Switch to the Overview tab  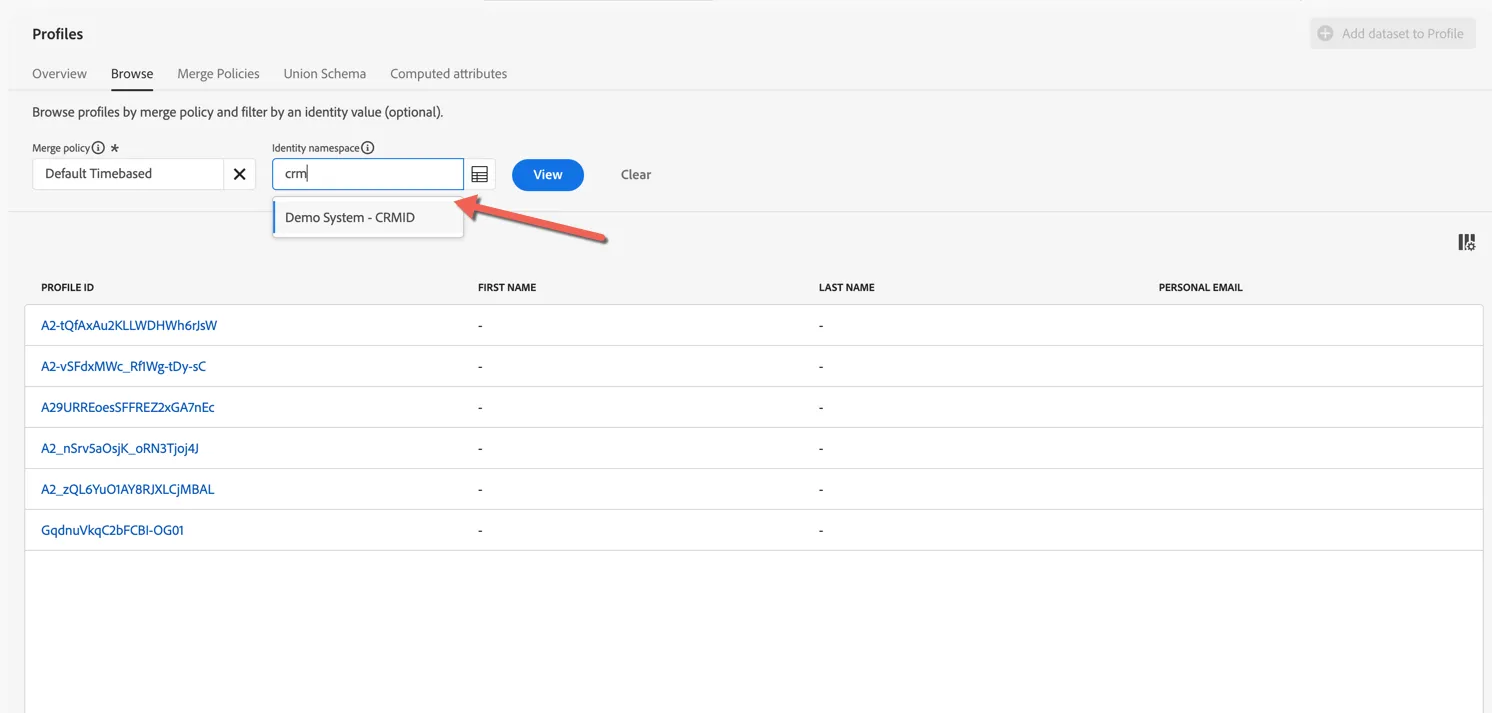point(59,74)
